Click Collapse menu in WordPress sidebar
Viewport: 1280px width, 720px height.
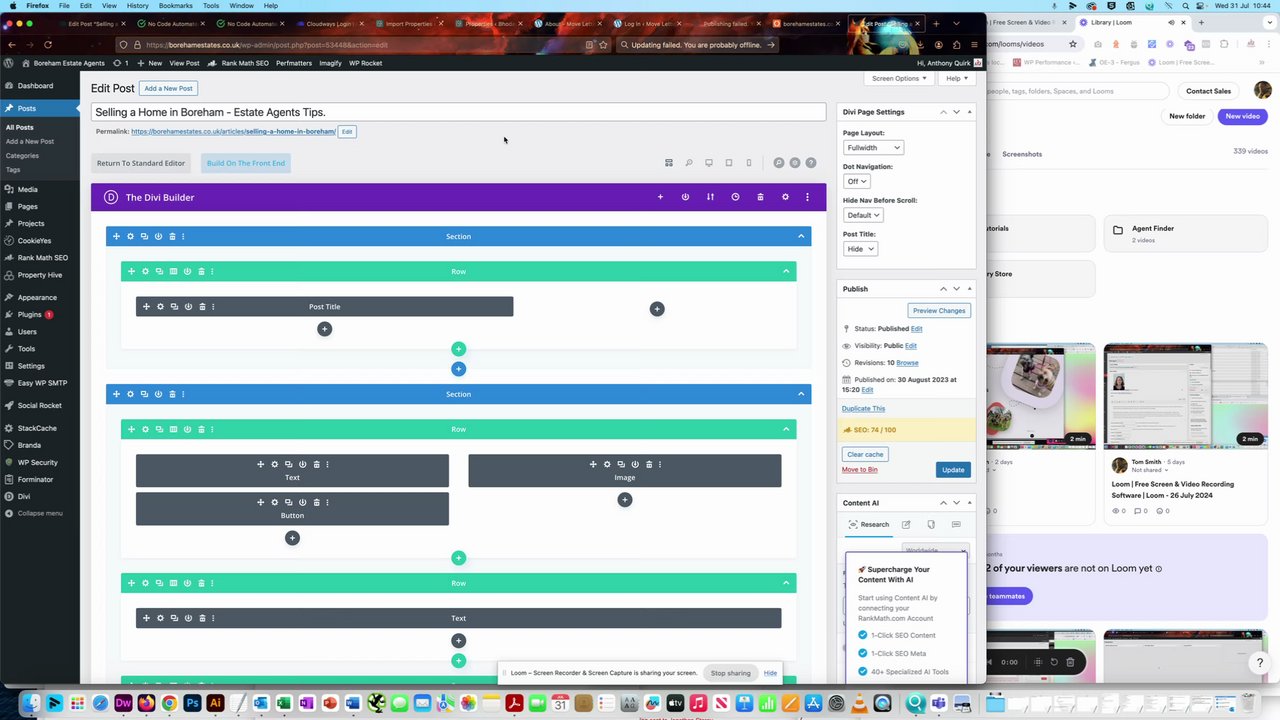coord(40,513)
